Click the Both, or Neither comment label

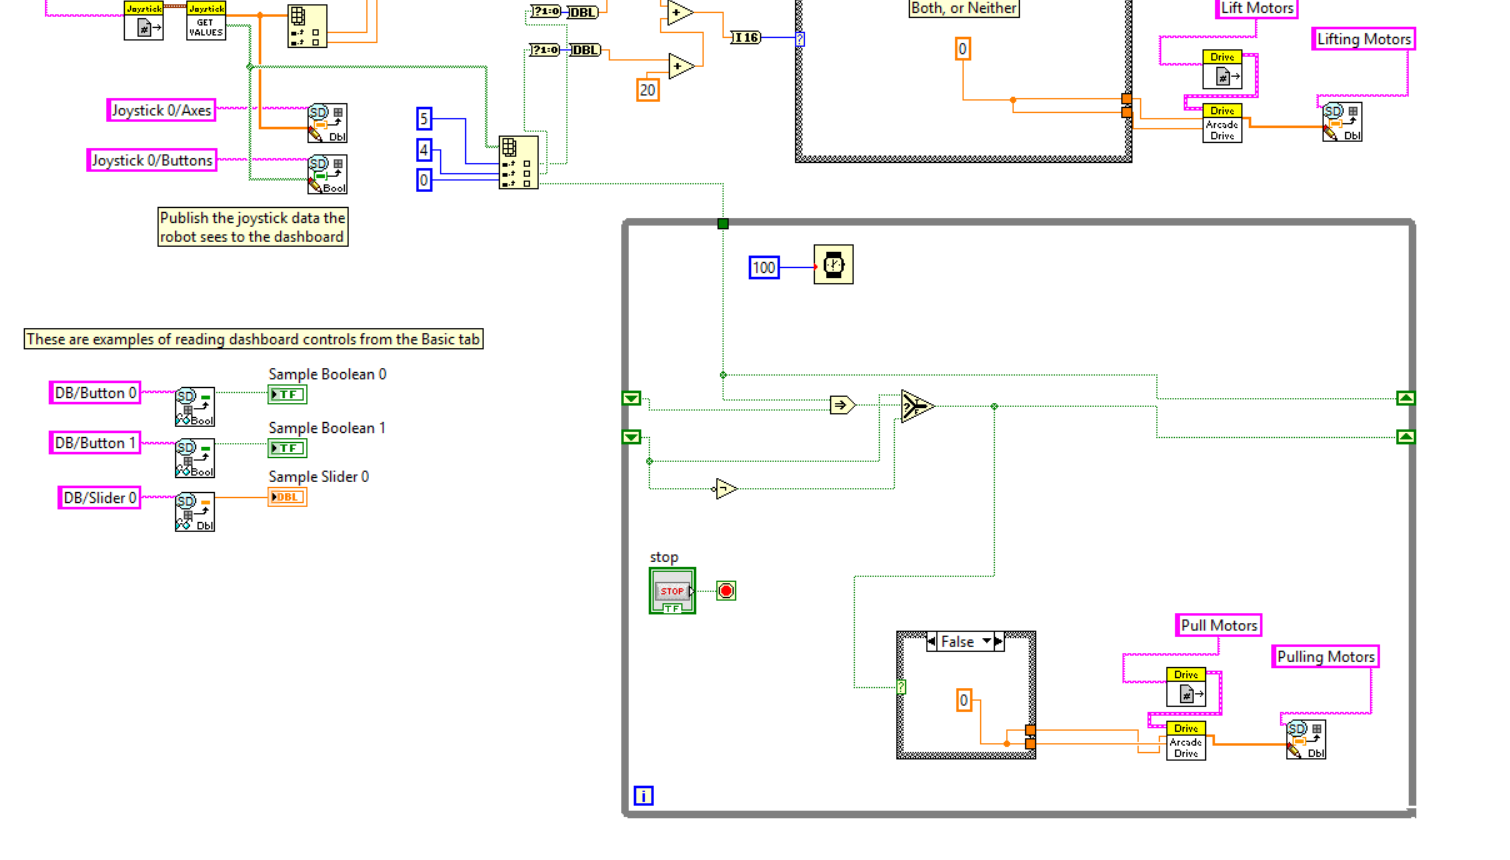[964, 8]
